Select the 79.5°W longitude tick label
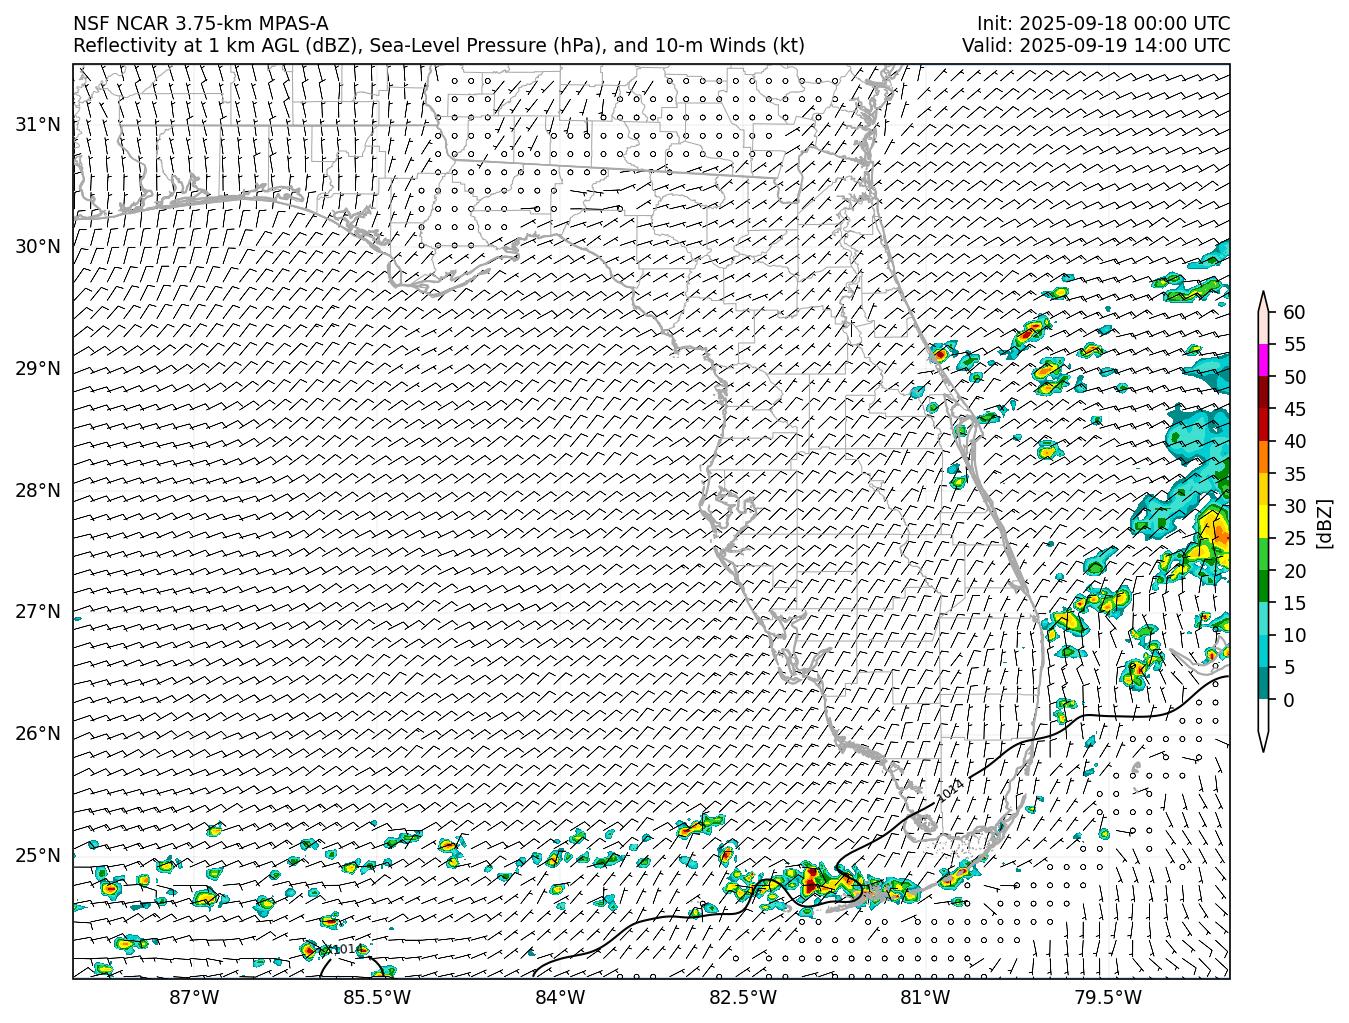Viewport: 1349px width, 1023px height. click(1108, 997)
